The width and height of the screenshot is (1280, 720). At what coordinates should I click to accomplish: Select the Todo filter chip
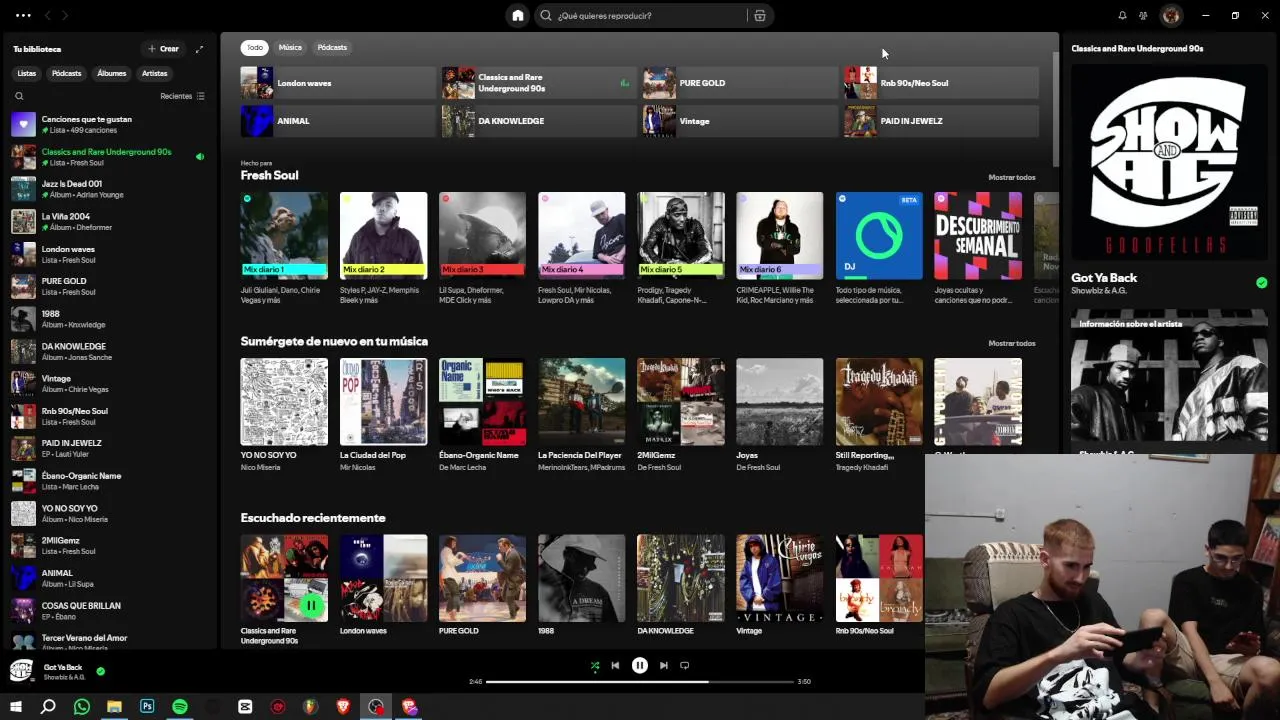point(255,47)
